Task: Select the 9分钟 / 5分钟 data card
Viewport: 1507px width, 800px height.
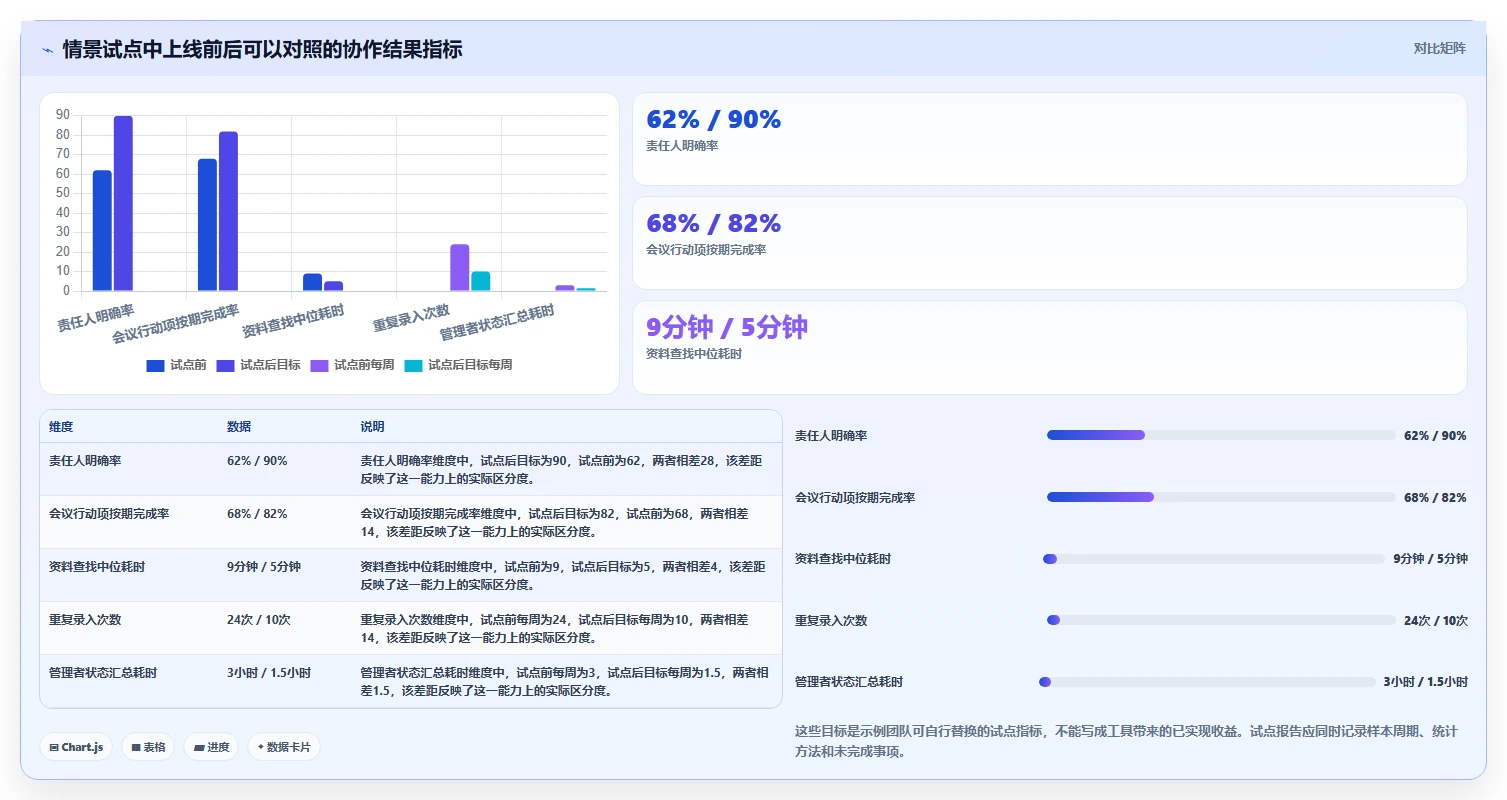Action: click(1049, 347)
